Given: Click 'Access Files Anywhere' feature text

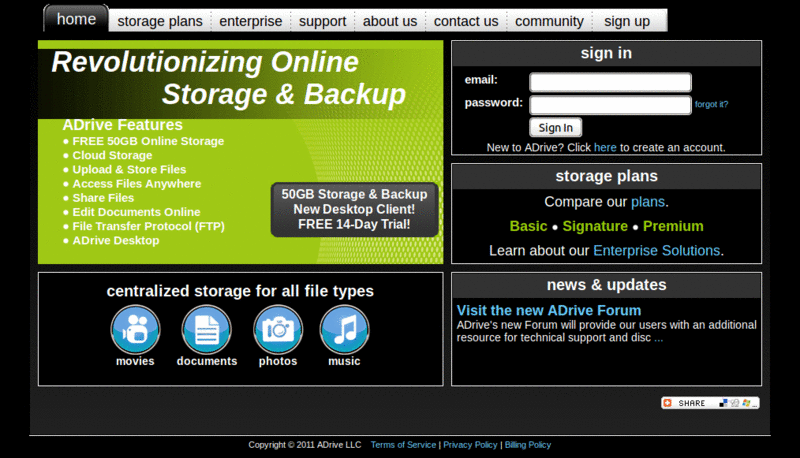Looking at the screenshot, I should 137,184.
